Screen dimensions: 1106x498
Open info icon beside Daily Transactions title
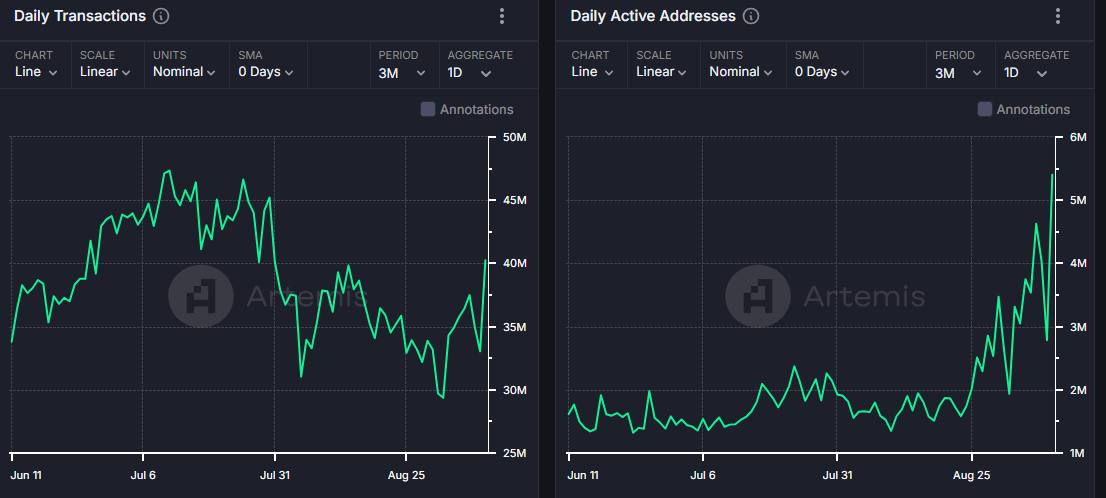(x=161, y=17)
